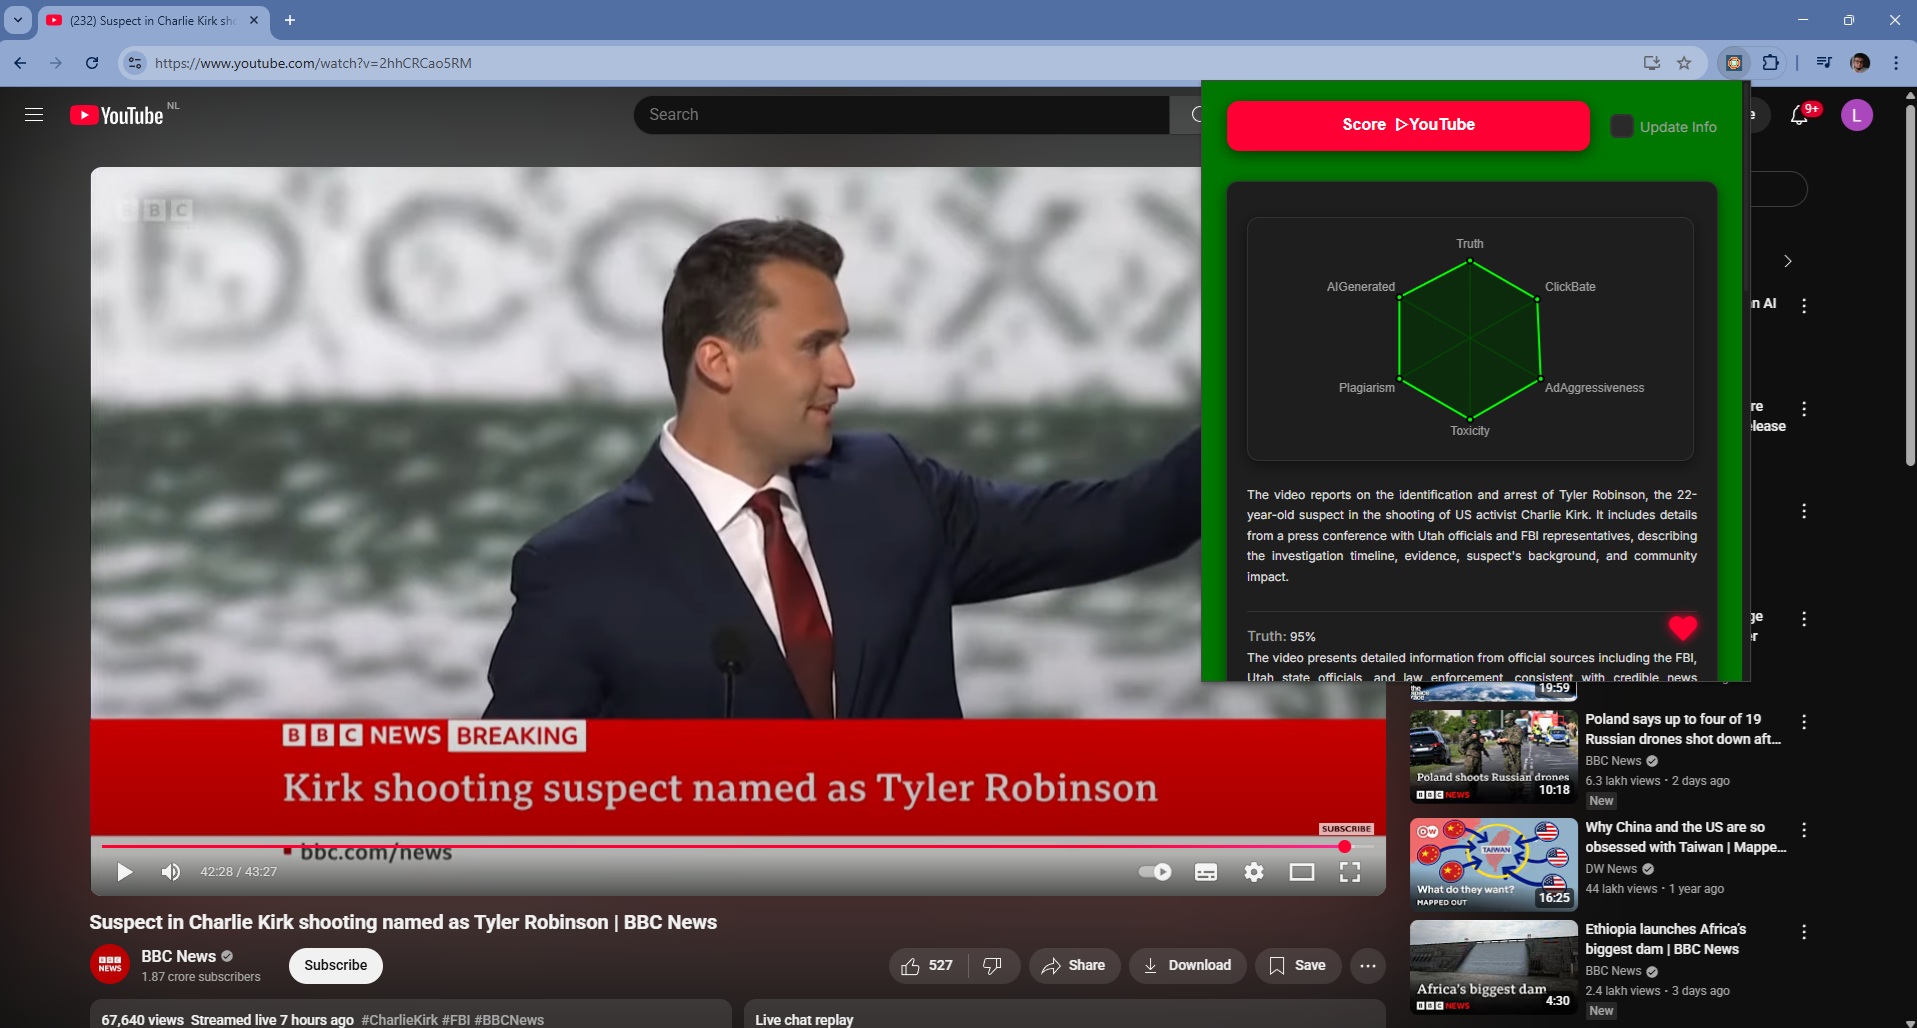Click the Truth axis on the radar chart

click(1470, 244)
